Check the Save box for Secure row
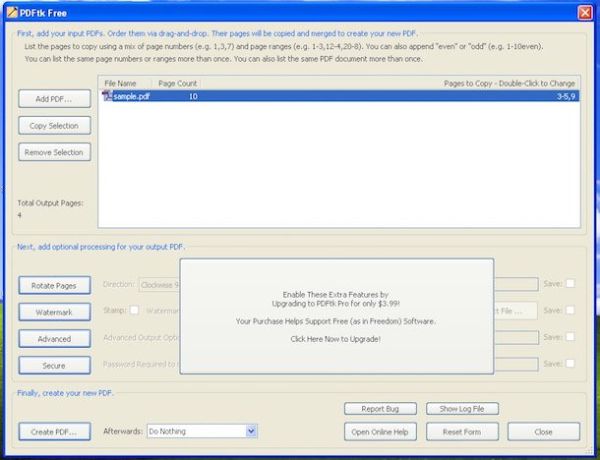Viewport: 600px width, 460px height. click(x=570, y=364)
